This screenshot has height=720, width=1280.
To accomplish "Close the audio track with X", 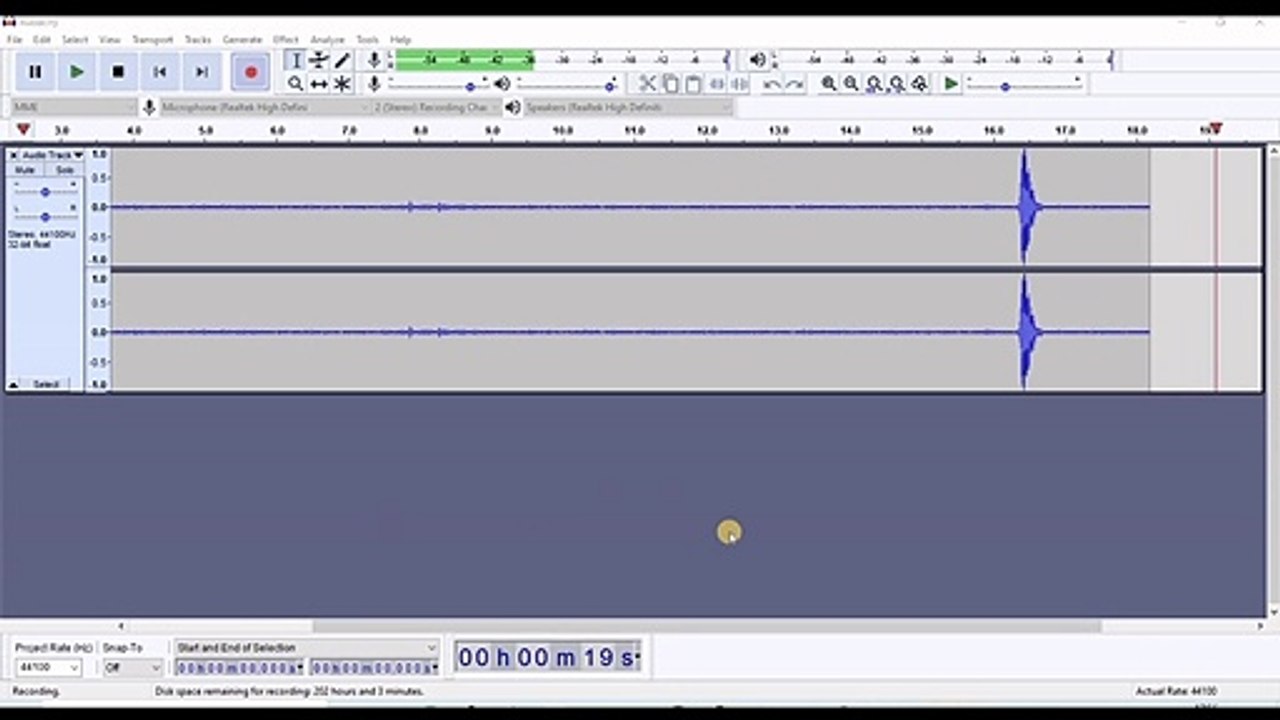I will coord(13,155).
